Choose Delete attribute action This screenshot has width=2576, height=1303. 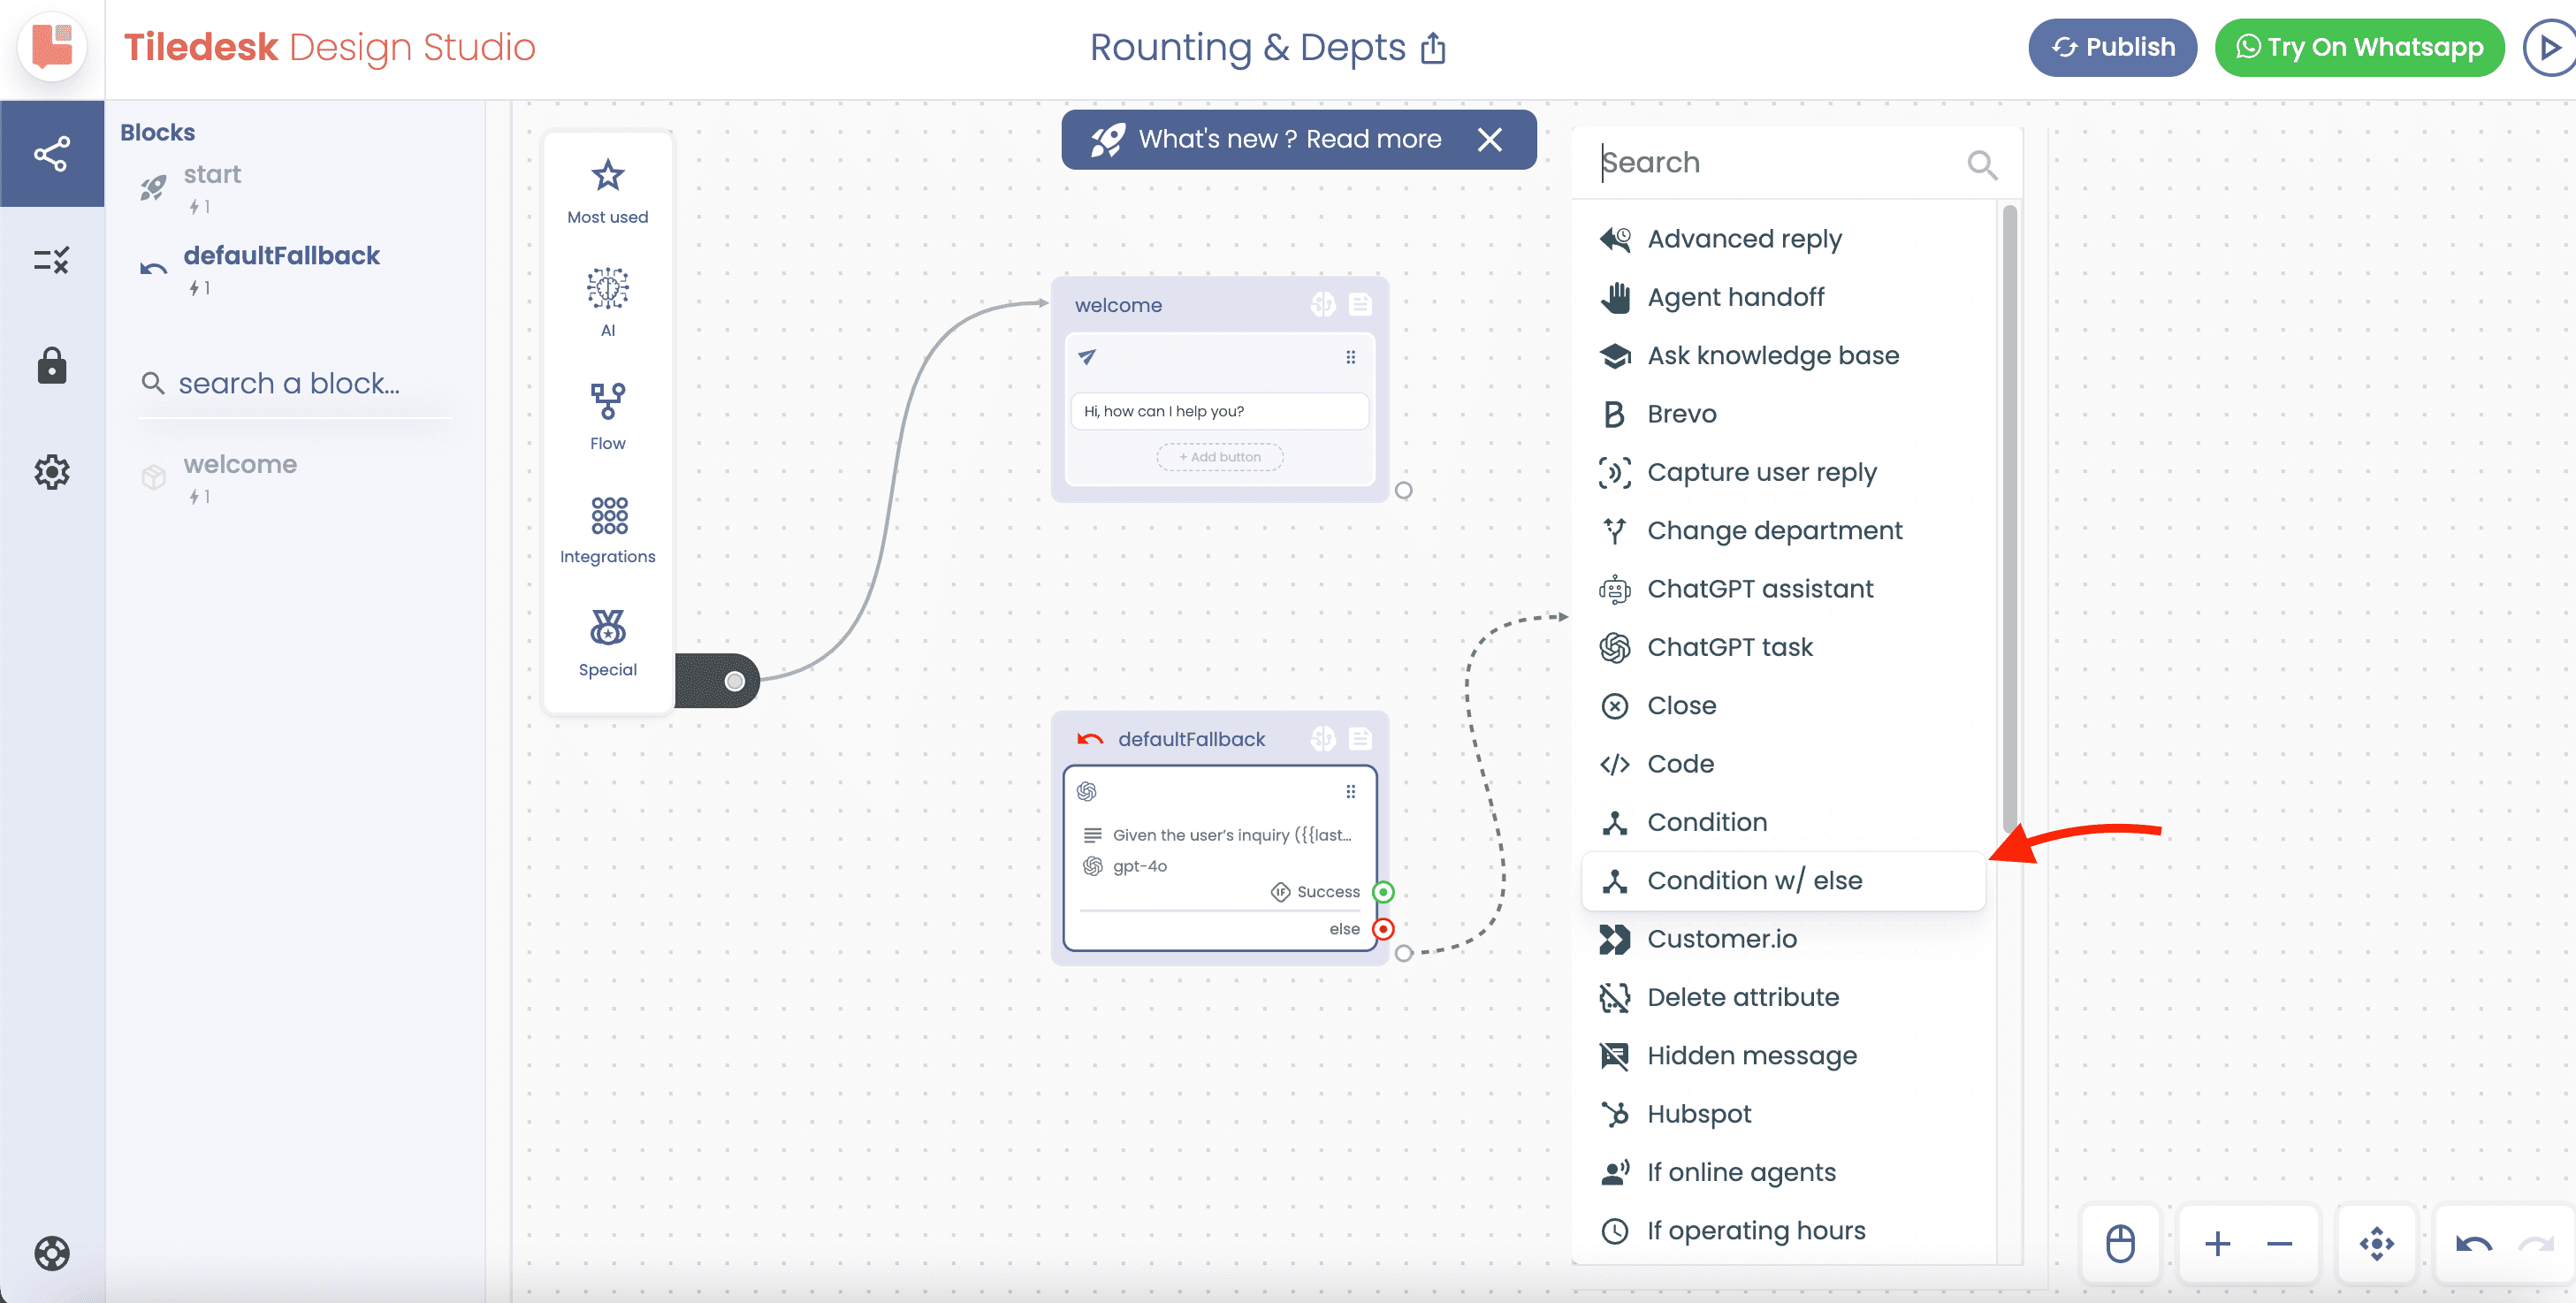[1783, 997]
